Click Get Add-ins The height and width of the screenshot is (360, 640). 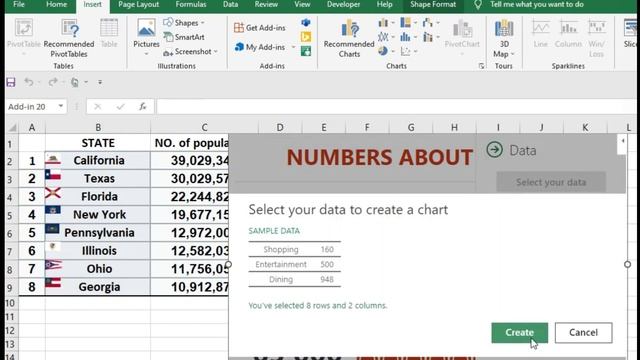260,28
